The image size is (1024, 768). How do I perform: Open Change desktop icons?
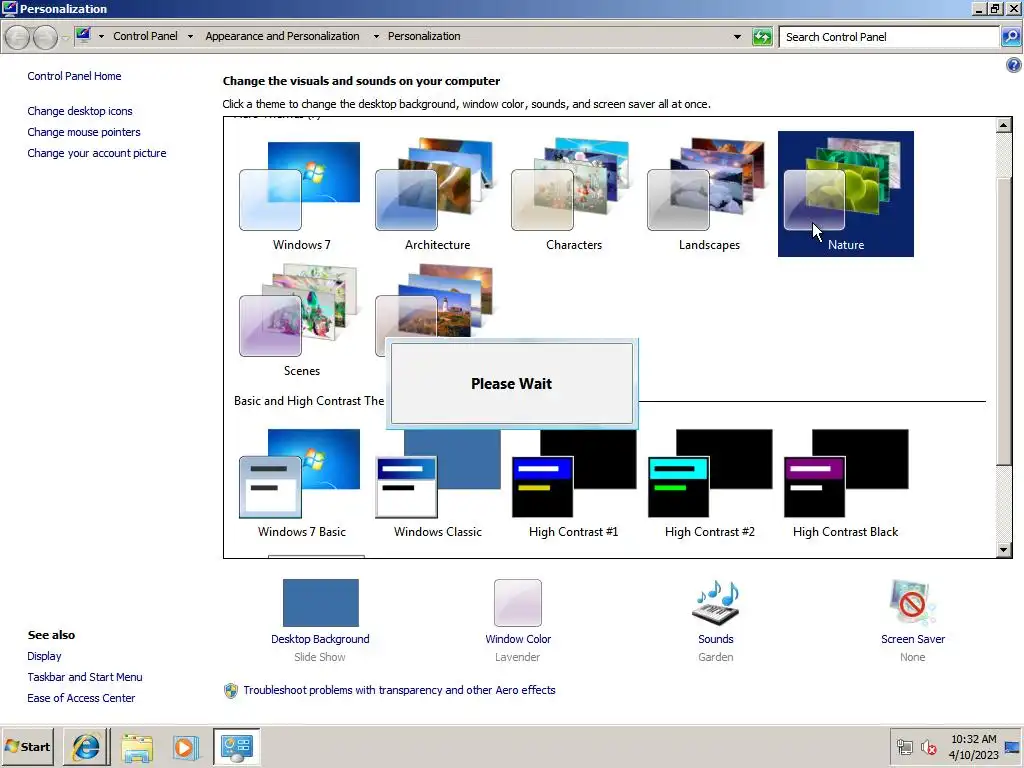point(80,111)
